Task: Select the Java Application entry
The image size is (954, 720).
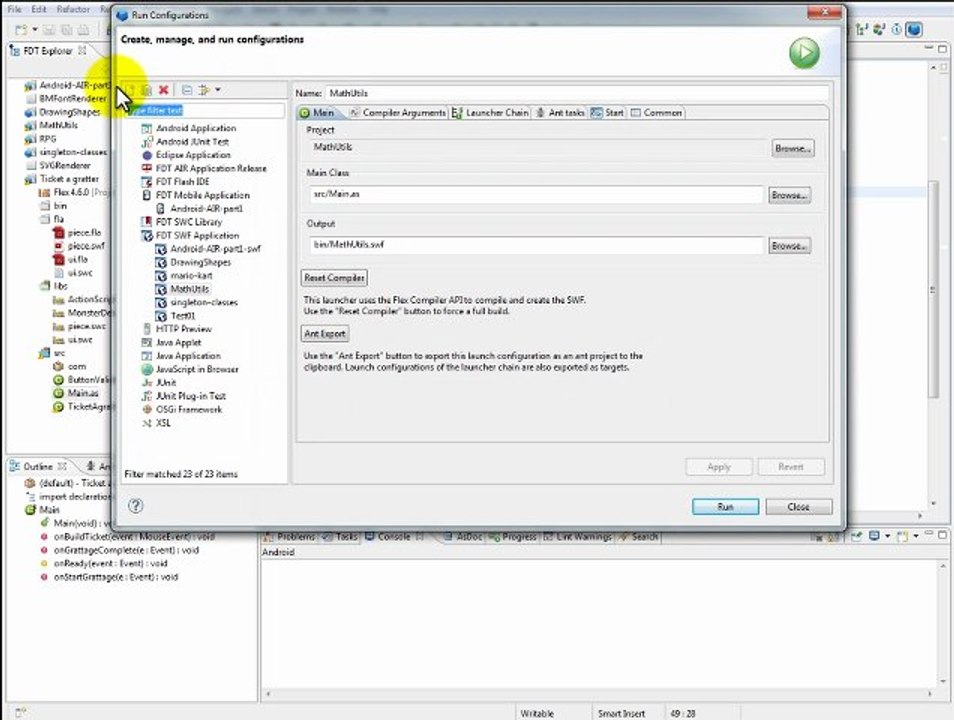Action: pos(188,356)
